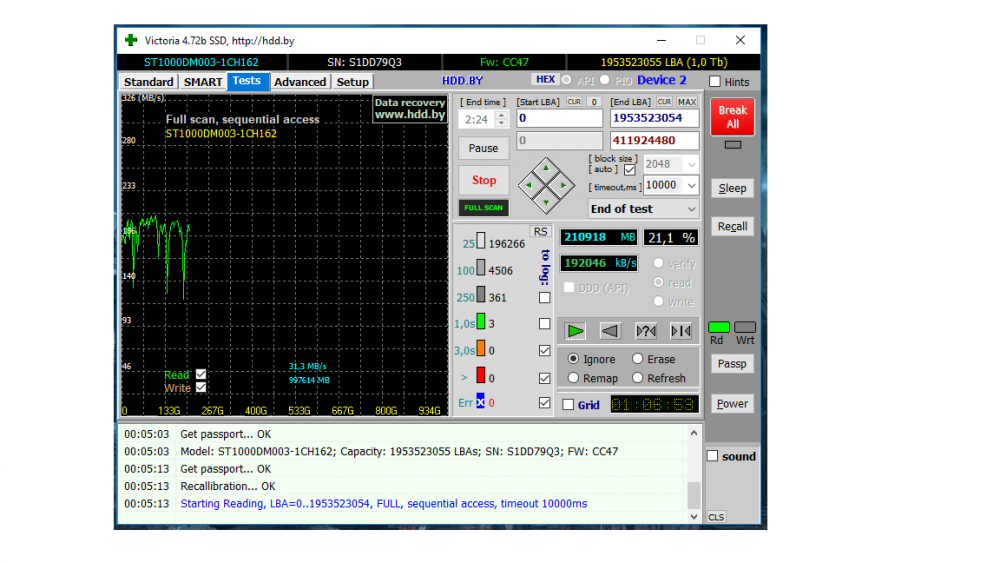The width and height of the screenshot is (1000, 563).
Task: Open the block size 2048 dropdown
Action: pos(690,164)
